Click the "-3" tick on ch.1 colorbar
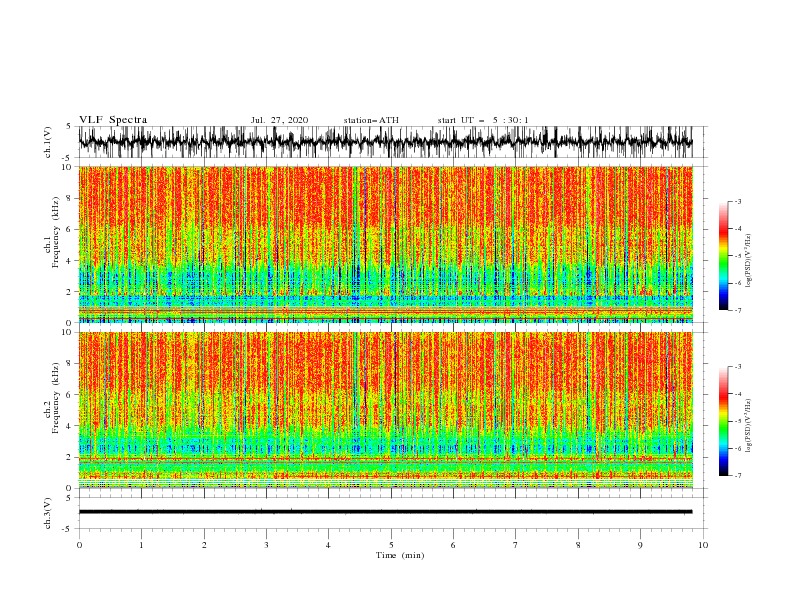Viewport: 792px width, 612px height. point(738,201)
